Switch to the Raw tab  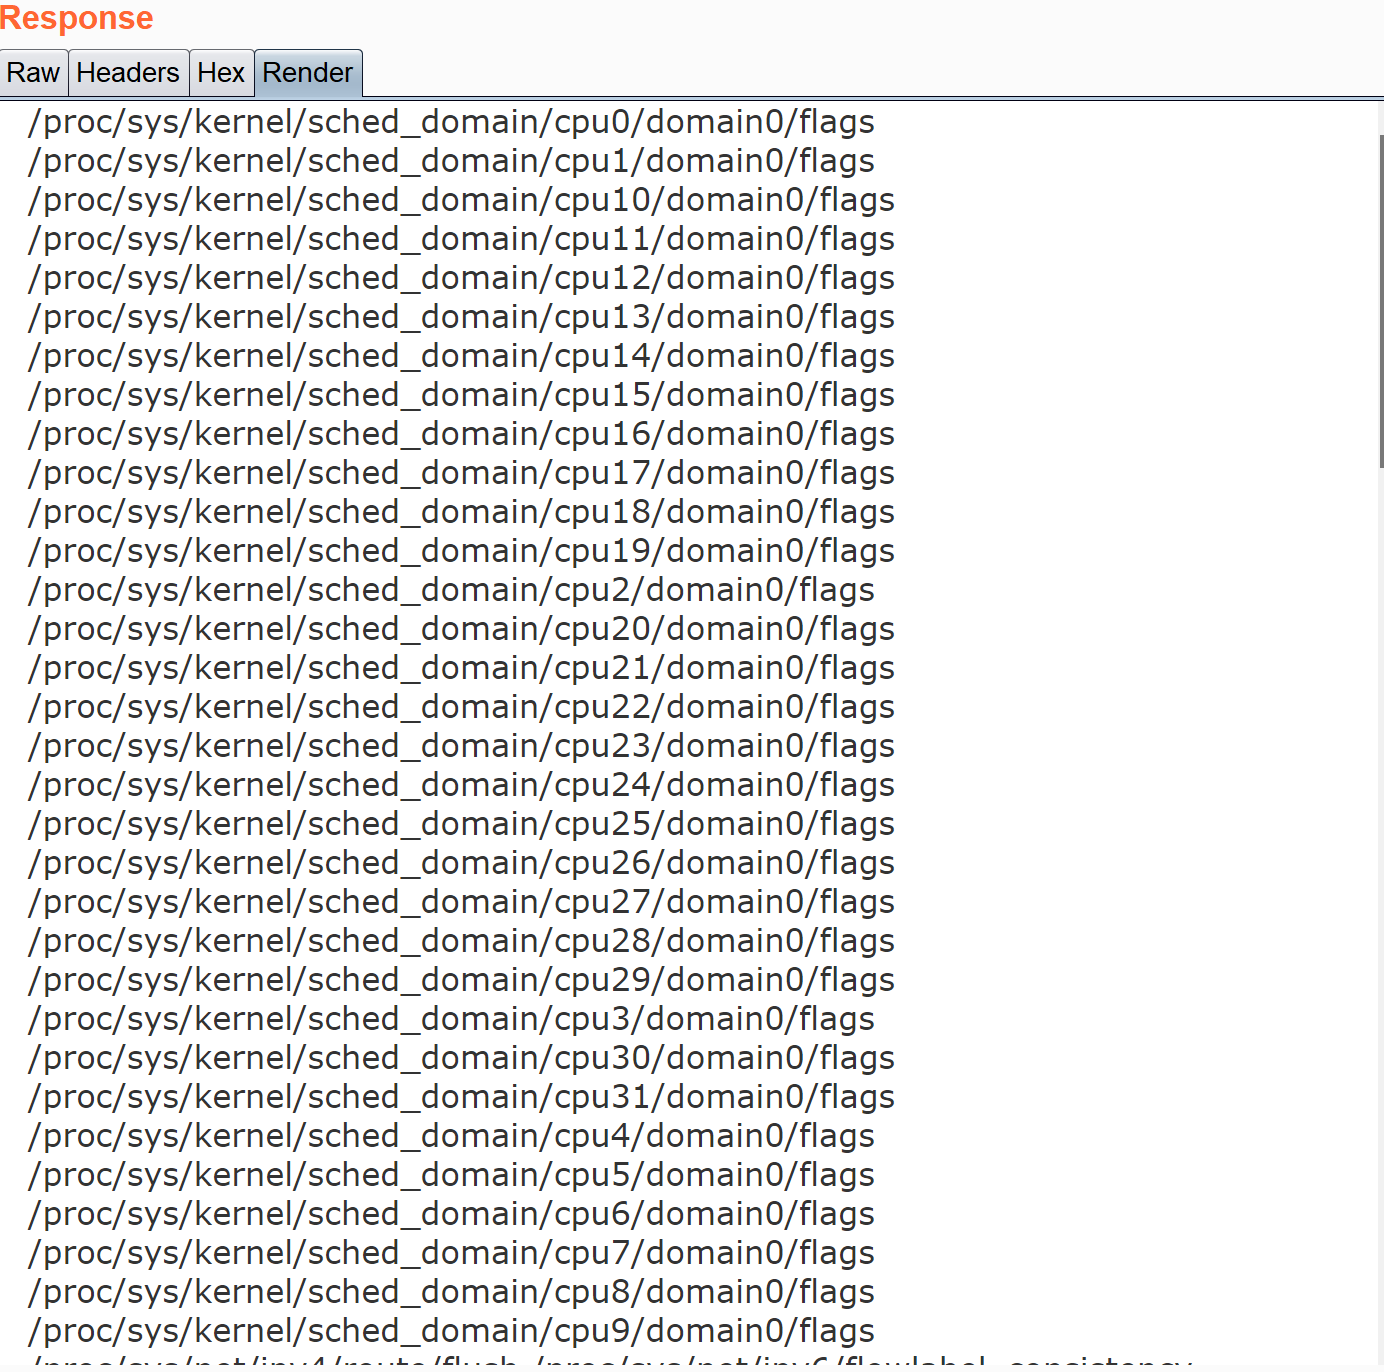pos(33,73)
